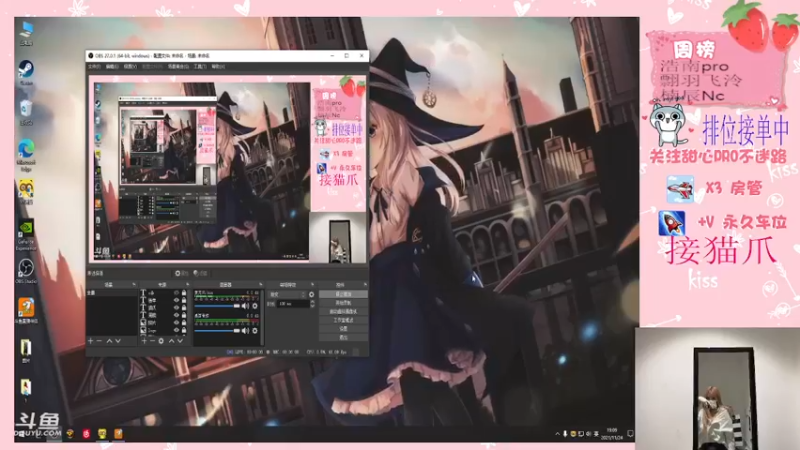Open the Properties button above the docks
Viewport: 800px width, 450px height.
click(182, 273)
